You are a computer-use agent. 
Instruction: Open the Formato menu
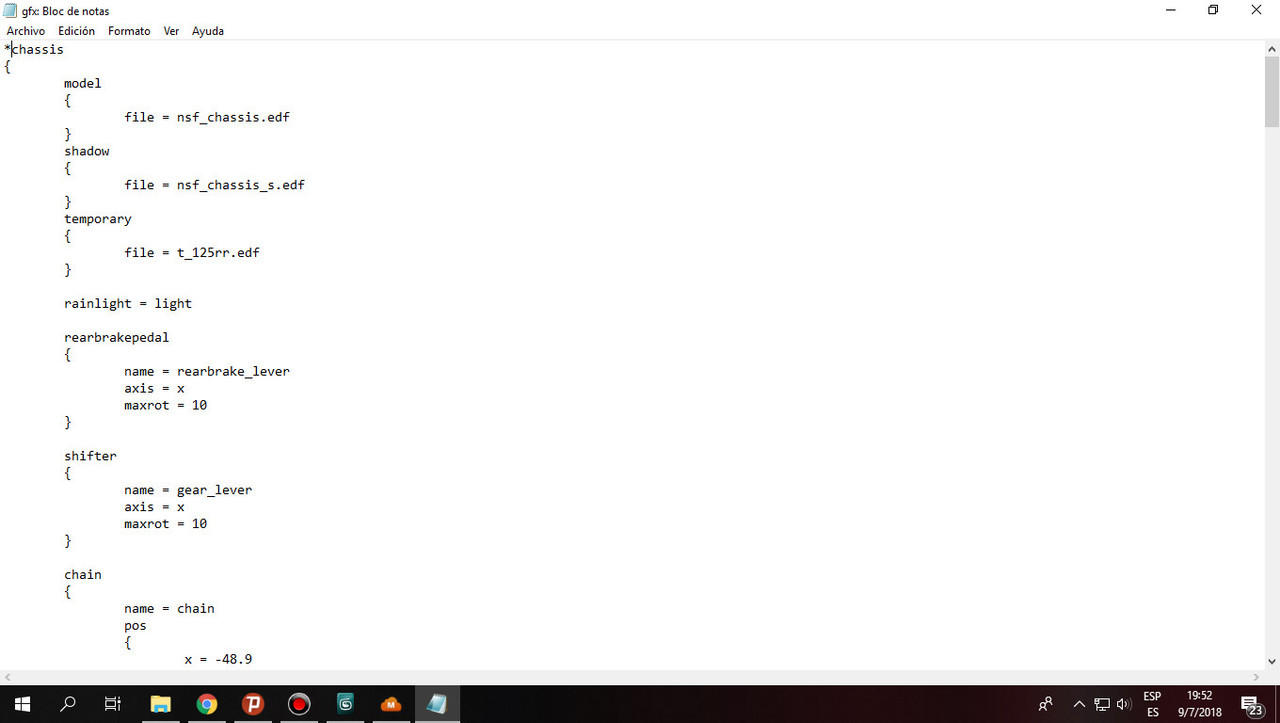[129, 31]
